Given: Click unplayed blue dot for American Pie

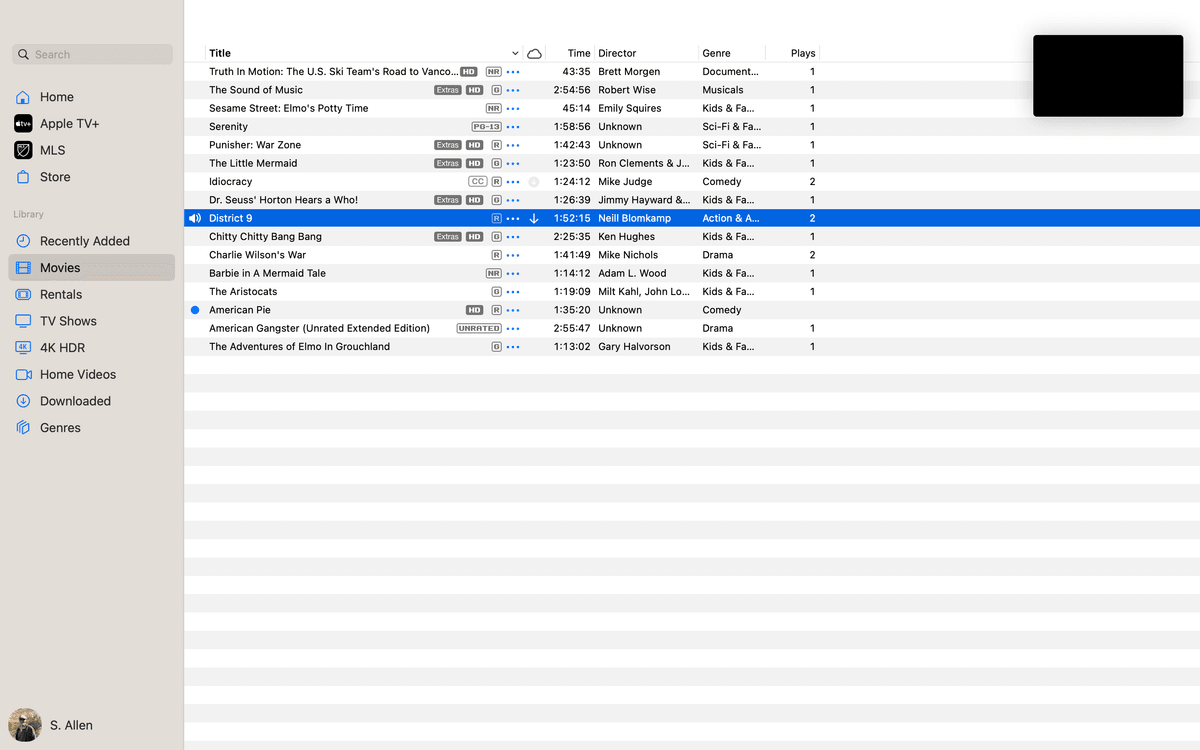Looking at the screenshot, I should click(195, 310).
